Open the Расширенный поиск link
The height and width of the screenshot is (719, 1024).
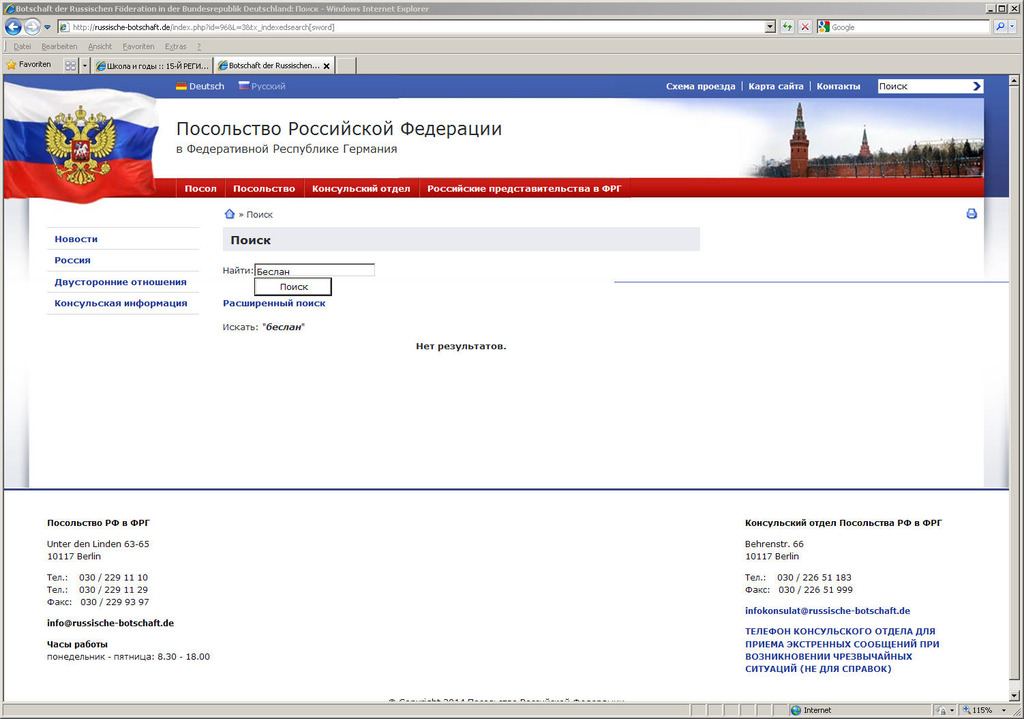(274, 303)
